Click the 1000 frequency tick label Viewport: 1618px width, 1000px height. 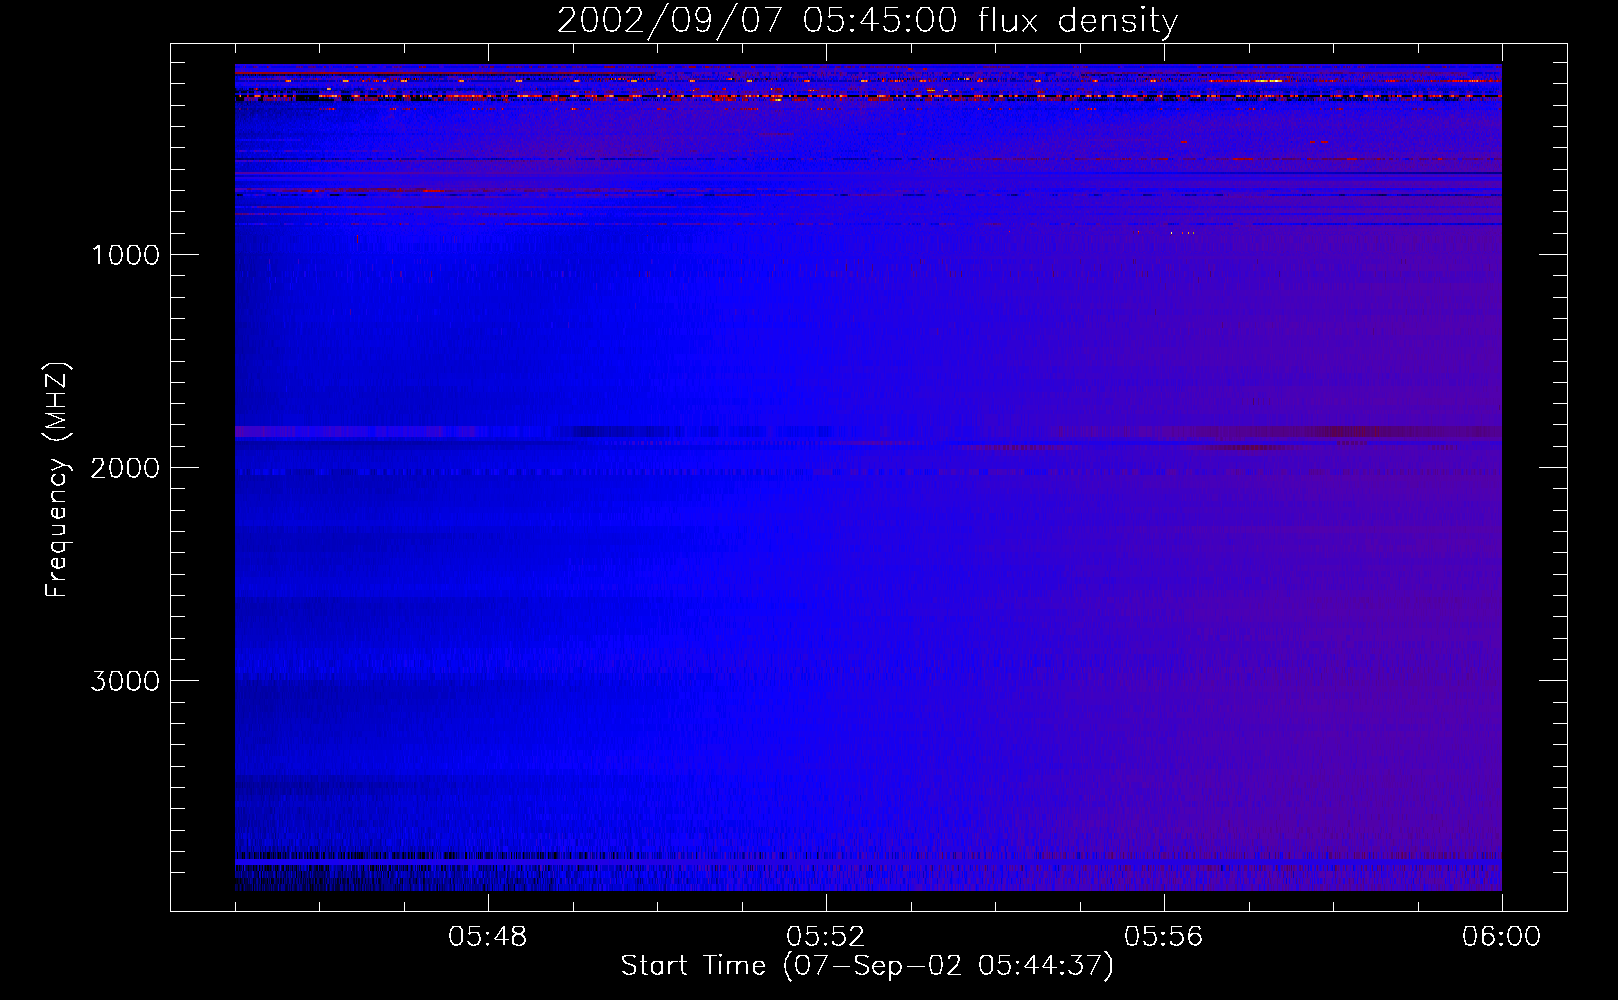tap(125, 255)
